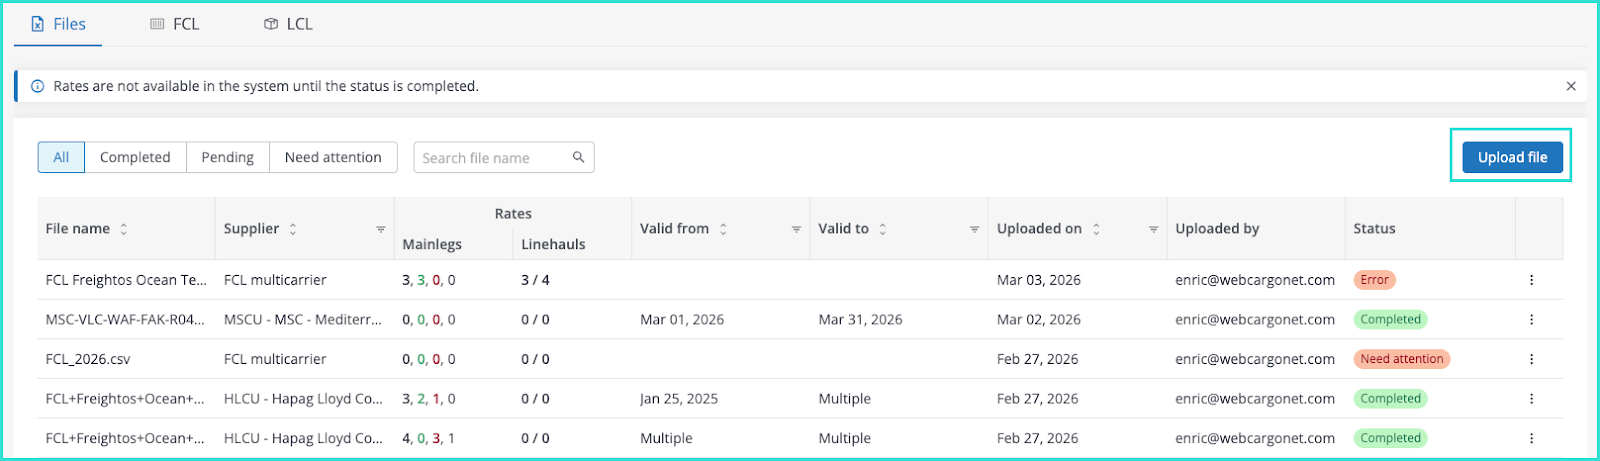This screenshot has height=461, width=1600.
Task: Click the Upload file button
Action: [x=1512, y=157]
